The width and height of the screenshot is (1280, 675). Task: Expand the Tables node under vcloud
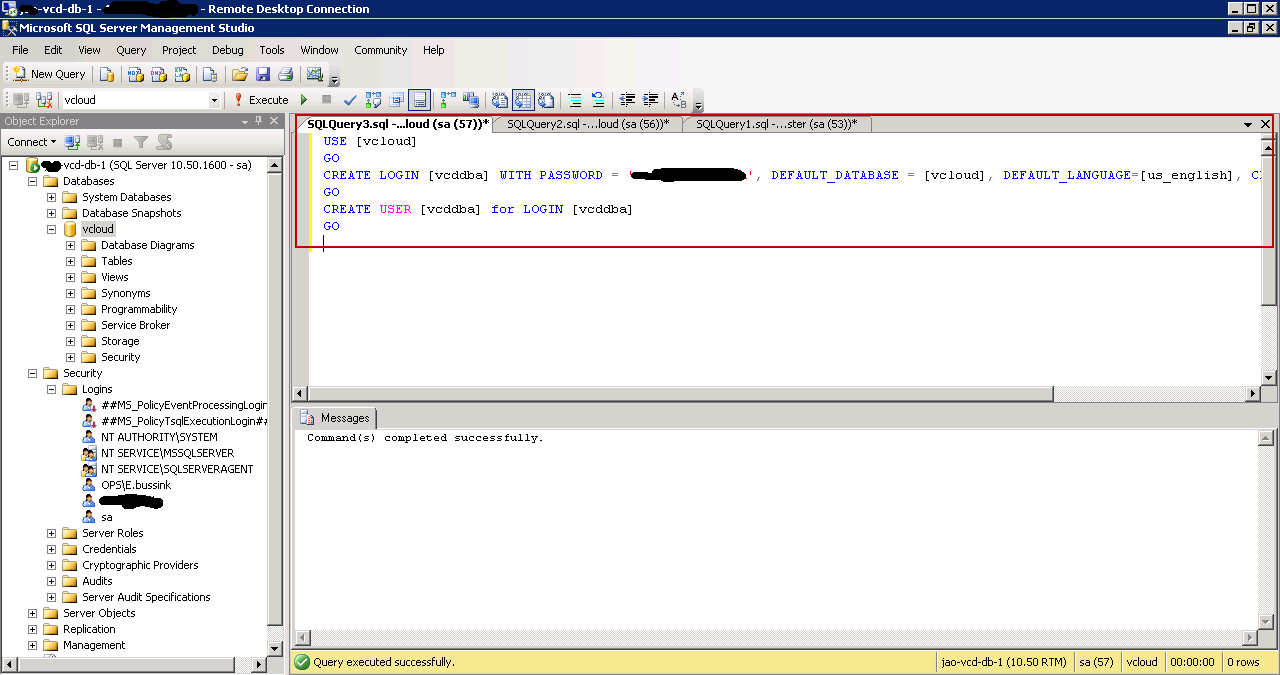pyautogui.click(x=69, y=260)
